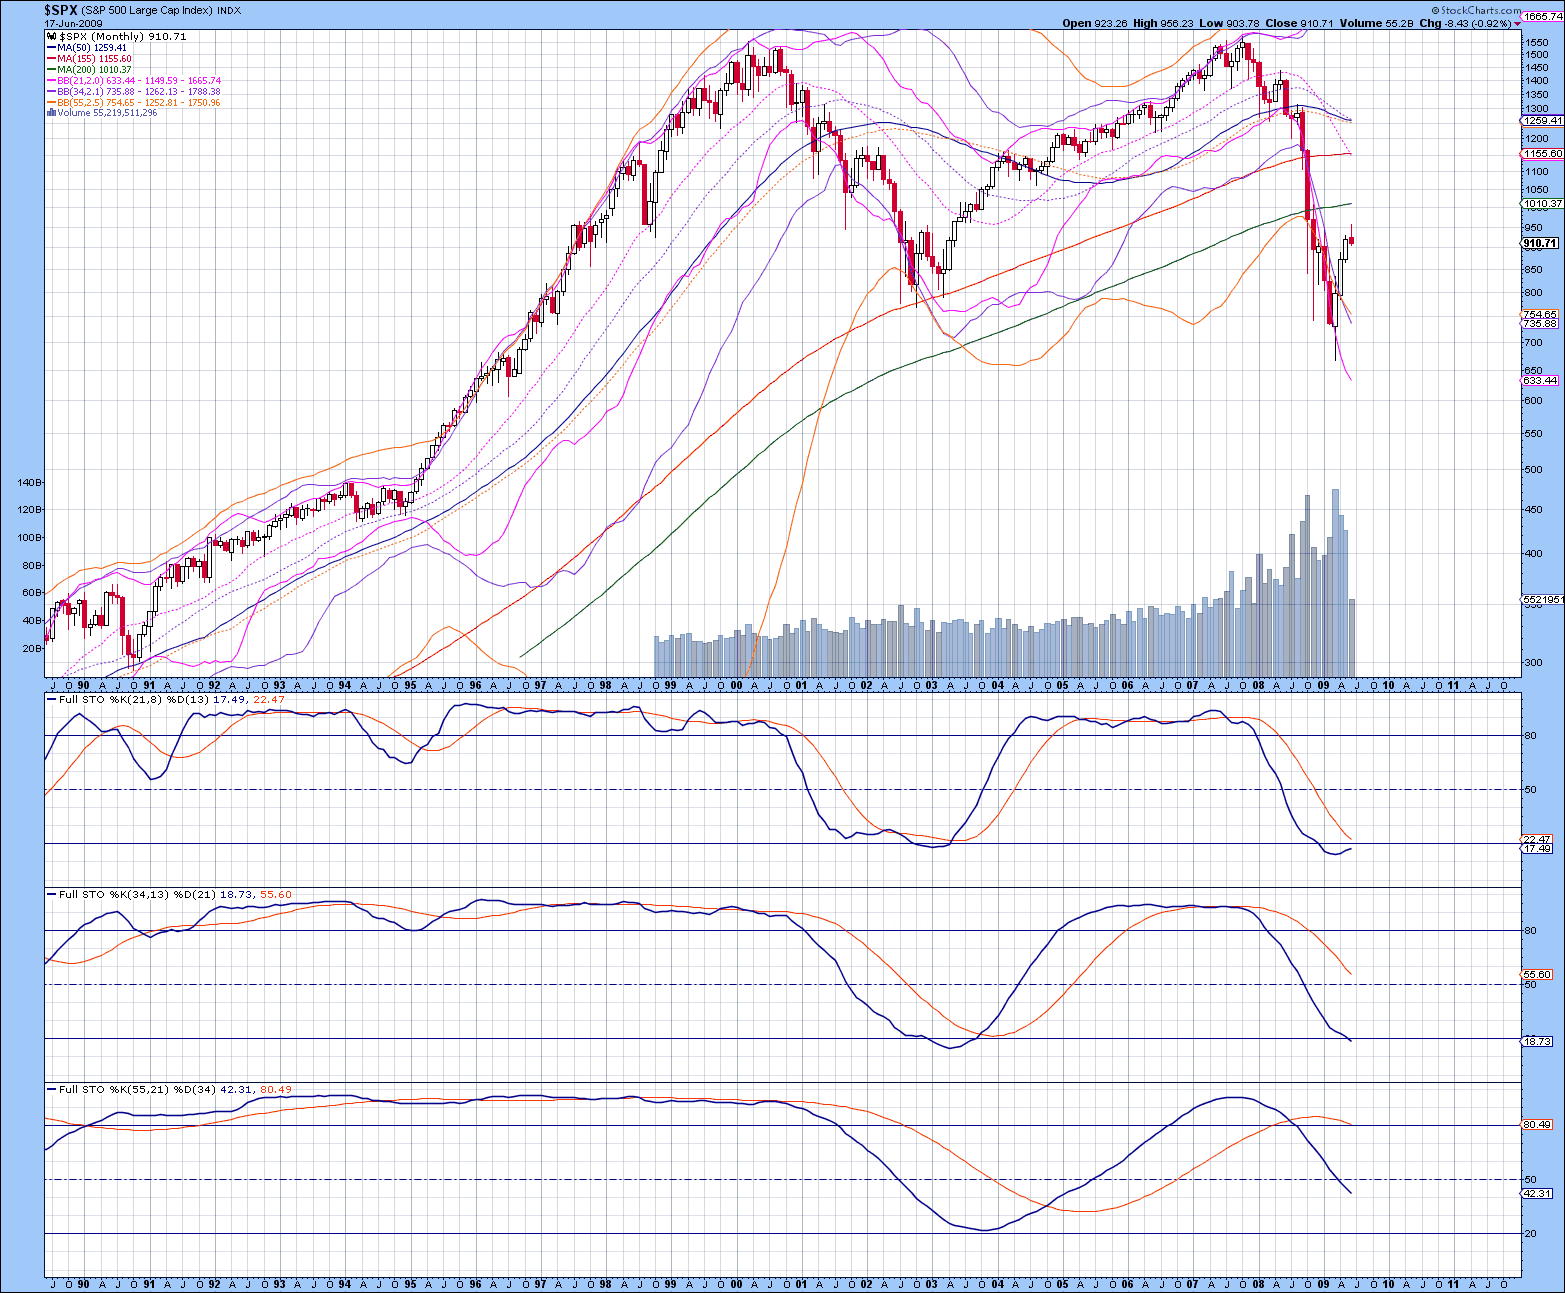
Task: Click the 1259.41 MA(50) axis tag
Action: coord(1541,120)
